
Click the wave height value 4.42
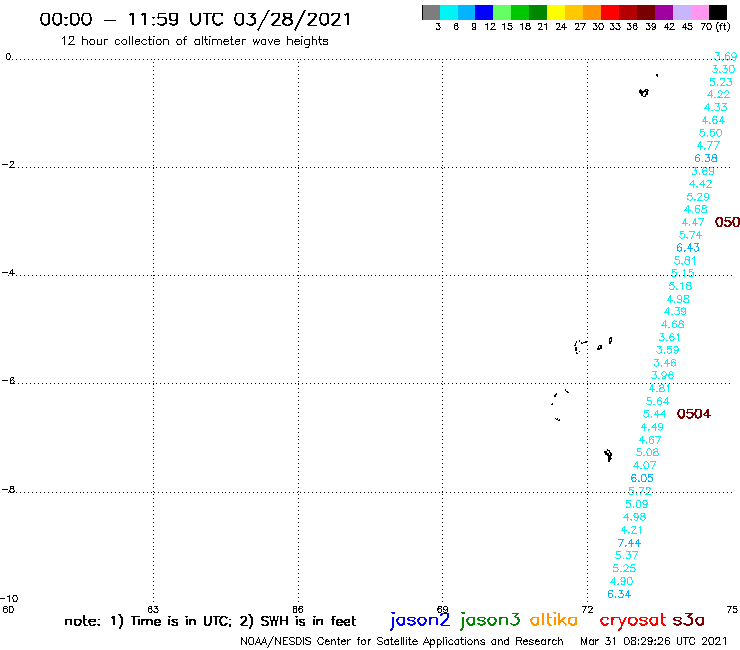pos(700,184)
